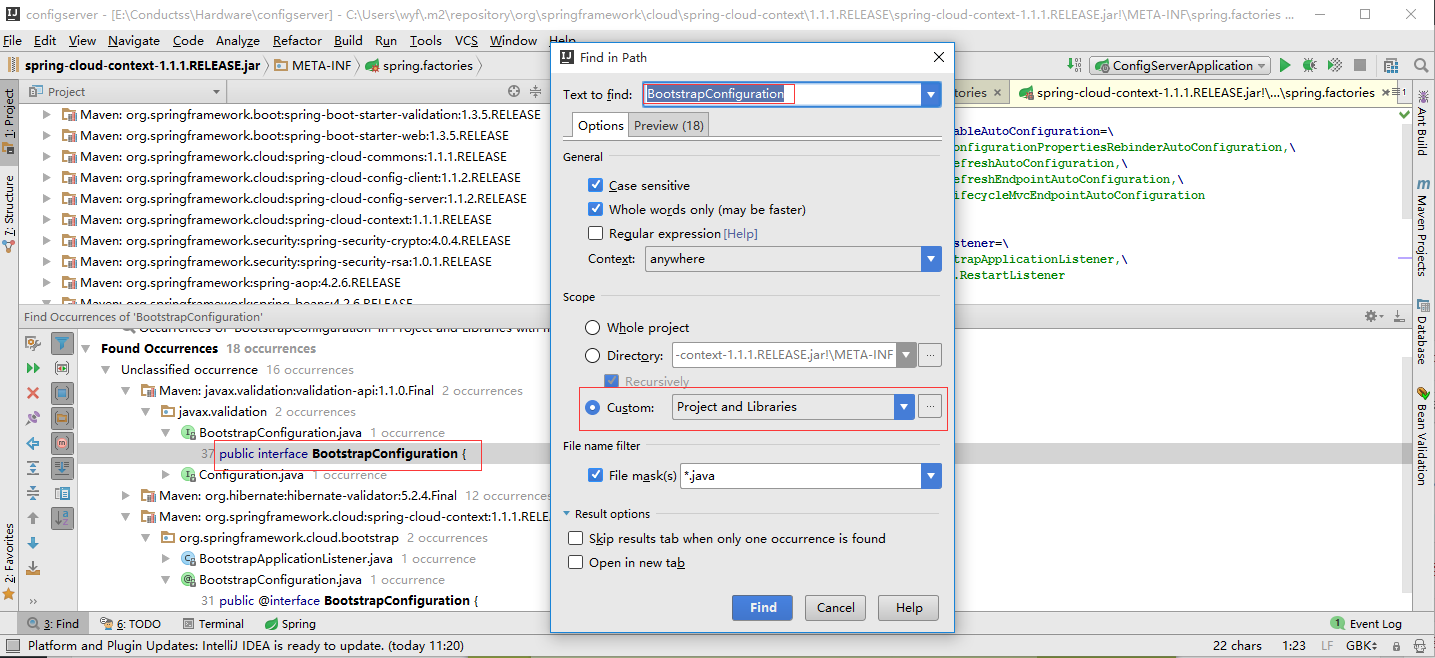Go to next occurrence arrow

coord(33,543)
